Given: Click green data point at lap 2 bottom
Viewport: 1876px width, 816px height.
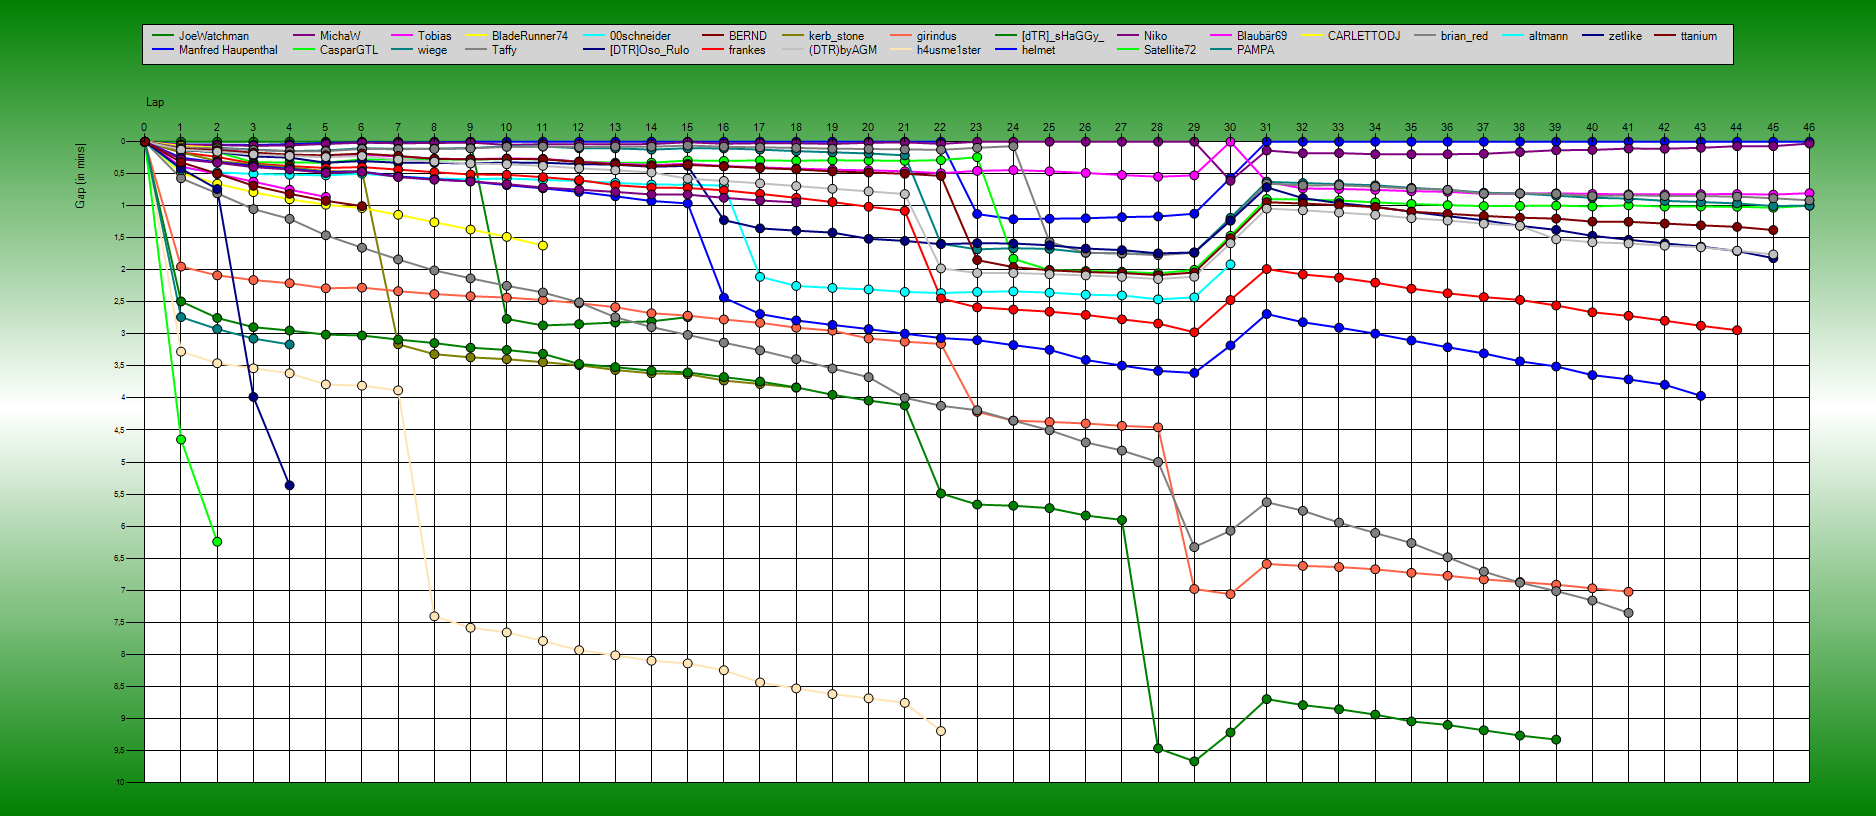Looking at the screenshot, I should pyautogui.click(x=217, y=542).
